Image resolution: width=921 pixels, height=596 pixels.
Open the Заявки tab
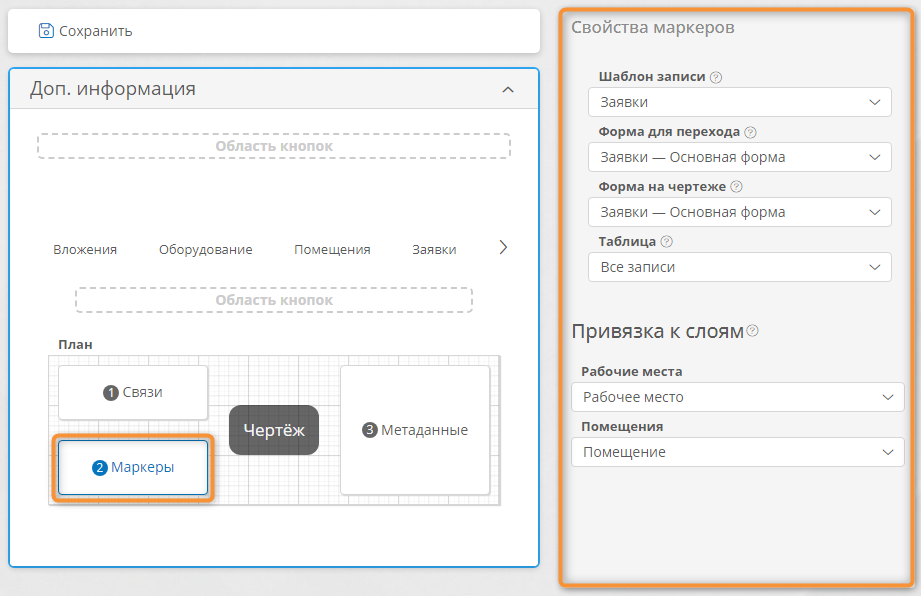point(434,250)
